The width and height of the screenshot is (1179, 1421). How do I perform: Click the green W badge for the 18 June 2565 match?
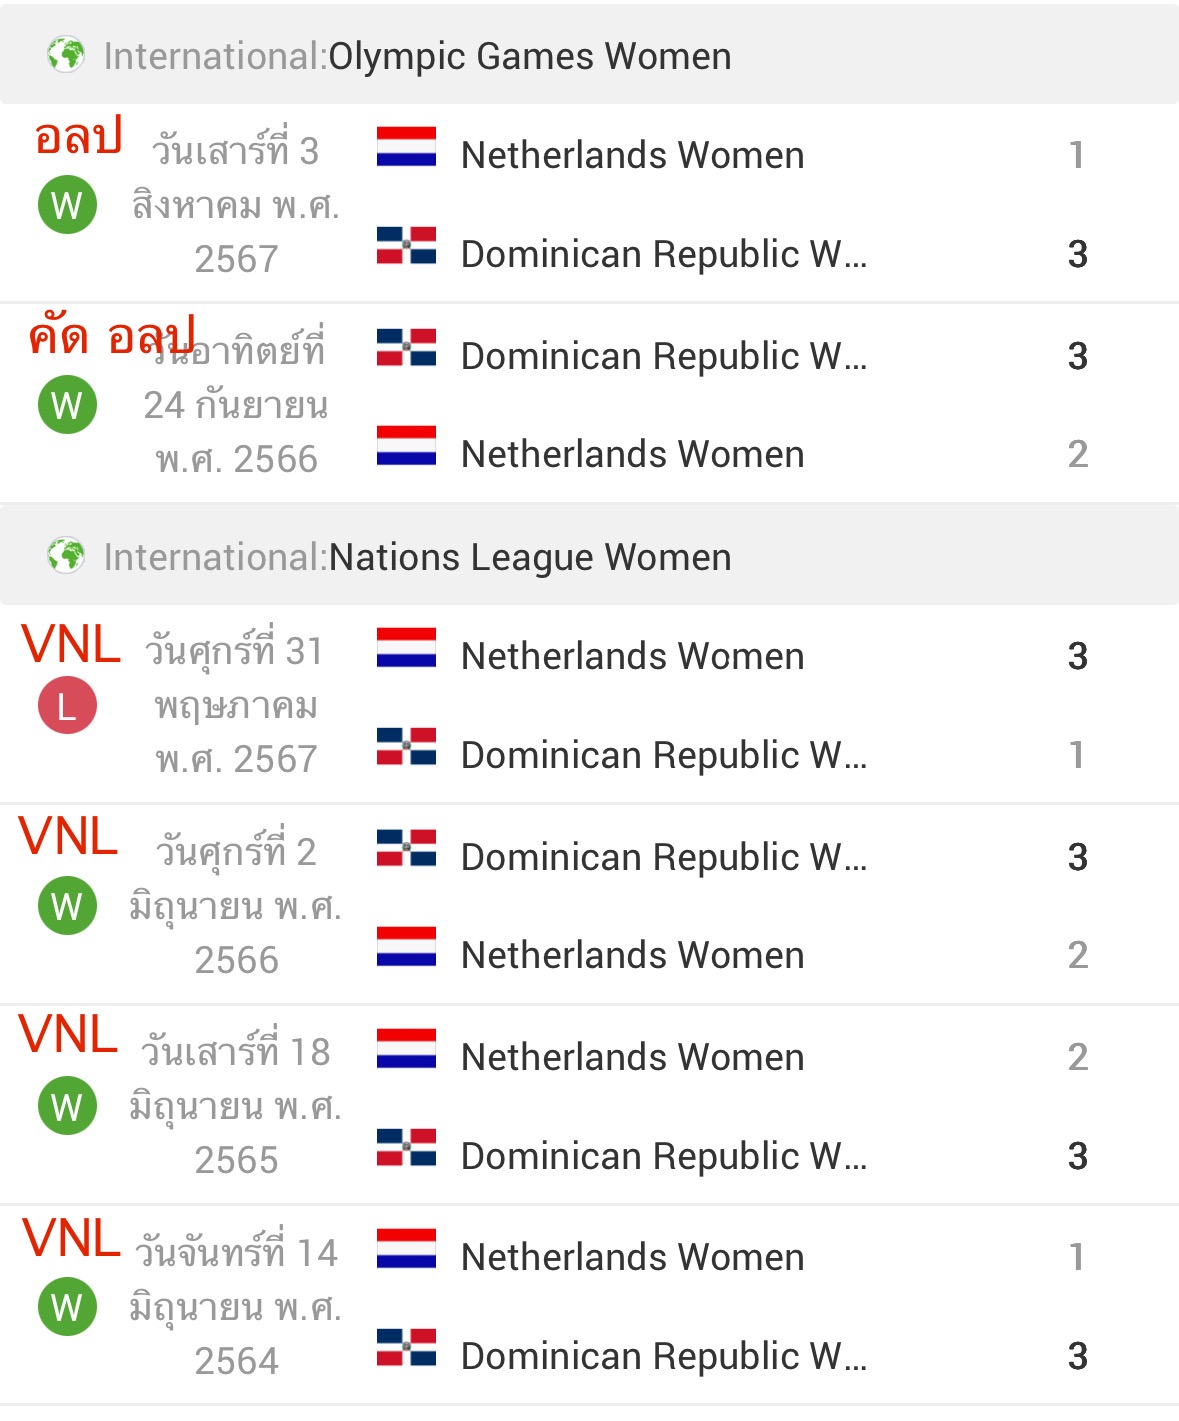tap(67, 1105)
